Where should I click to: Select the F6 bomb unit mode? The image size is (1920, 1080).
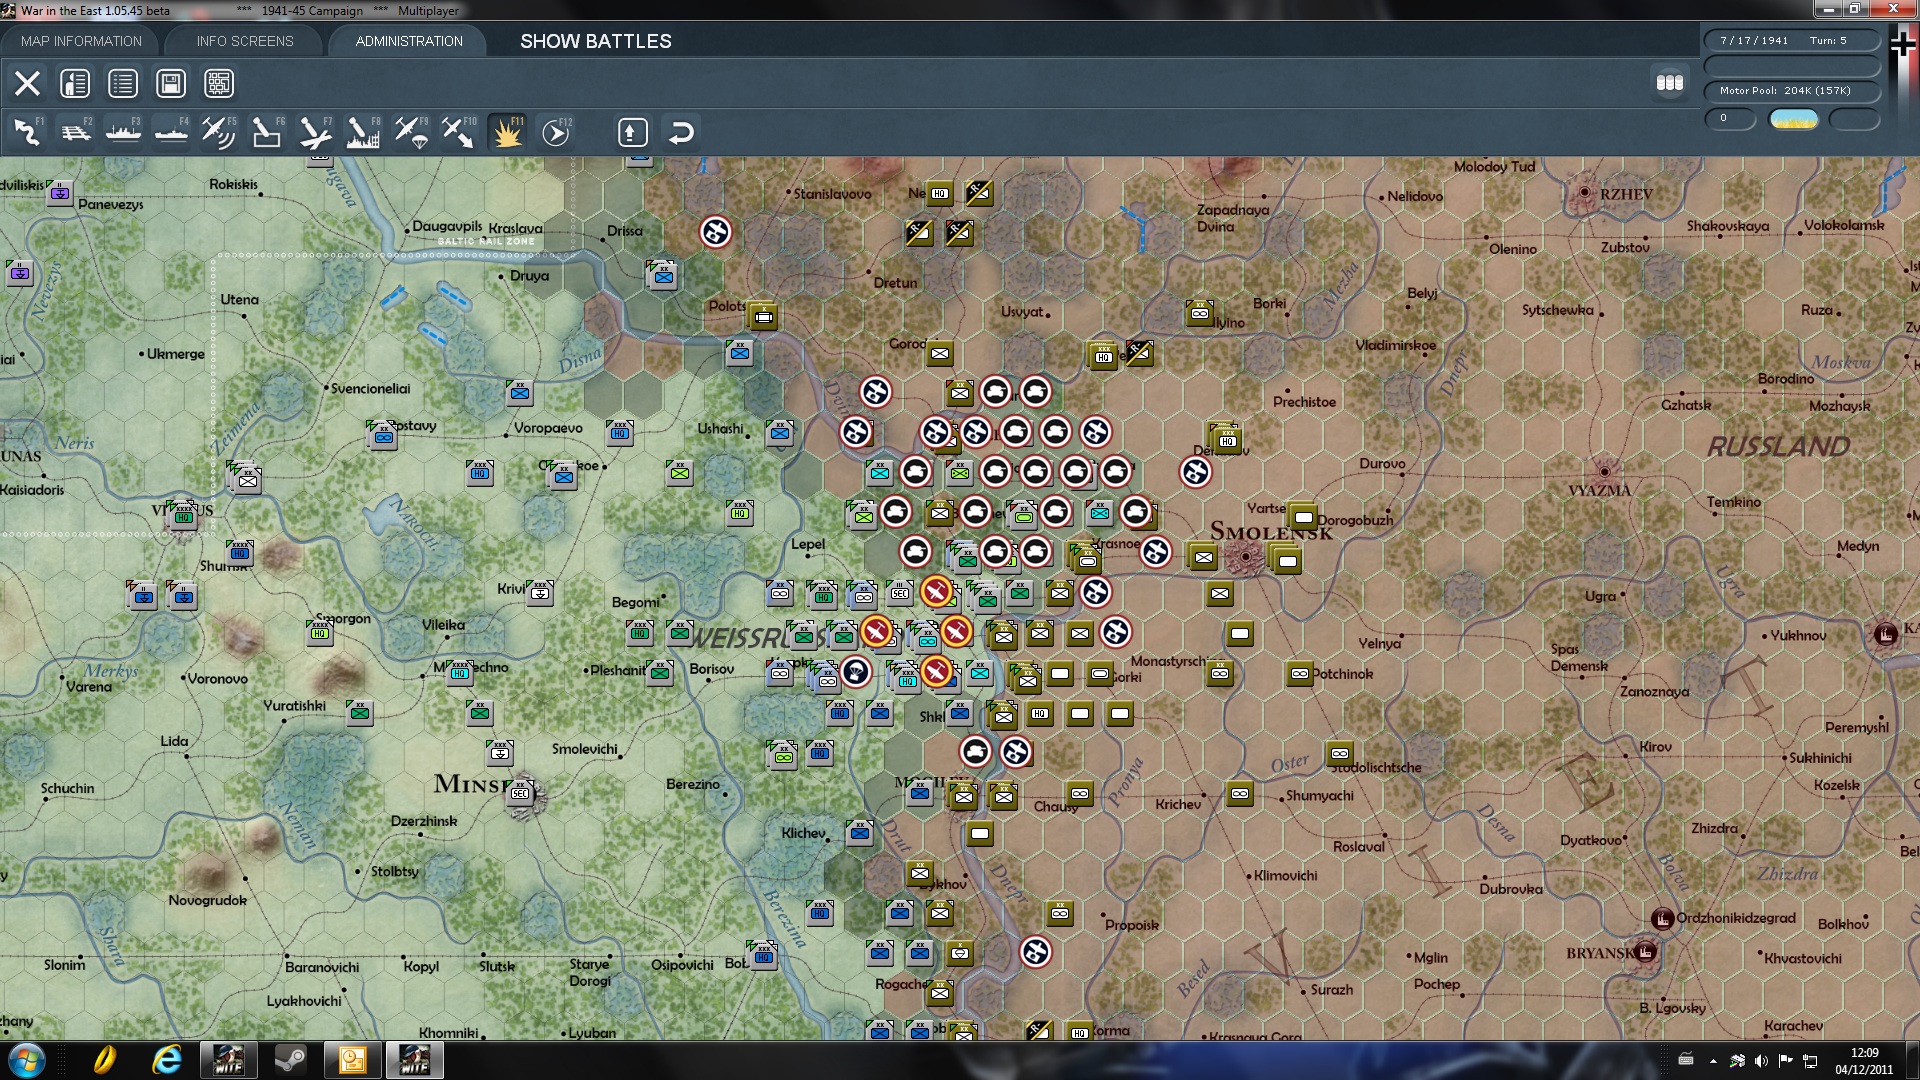click(267, 132)
